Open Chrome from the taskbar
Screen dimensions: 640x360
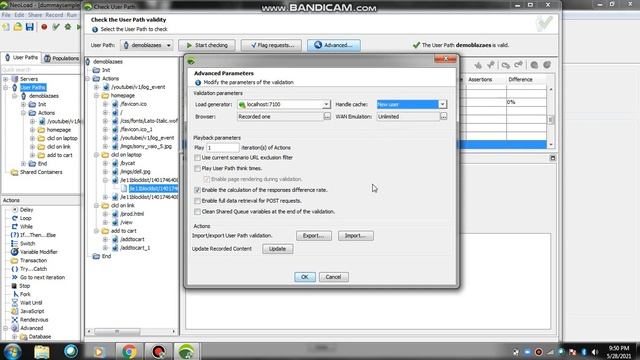click(x=129, y=351)
